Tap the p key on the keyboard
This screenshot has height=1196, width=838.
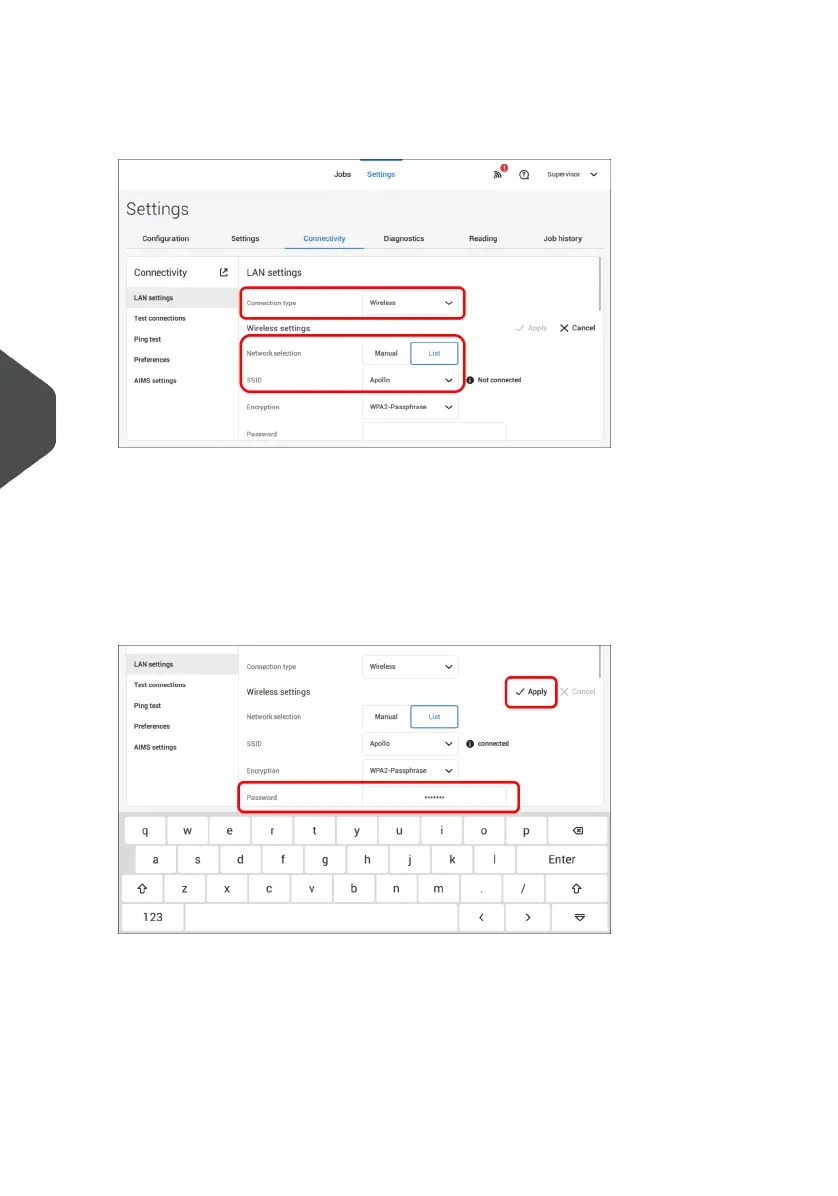pyautogui.click(x=526, y=831)
